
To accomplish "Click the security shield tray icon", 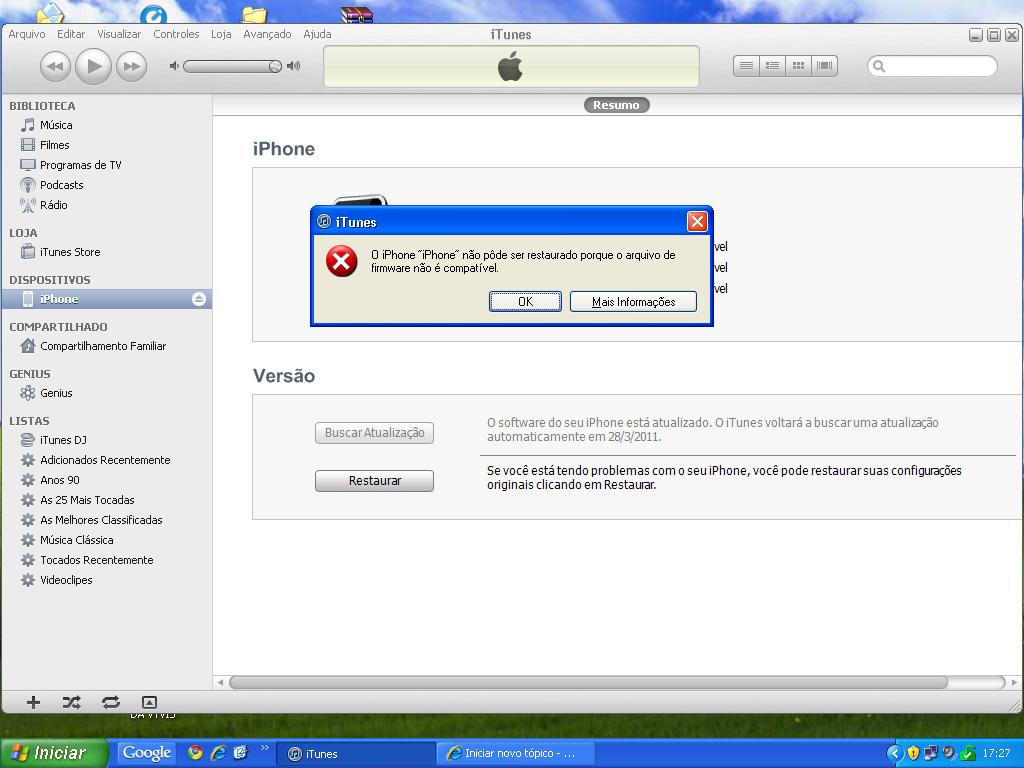I will [x=912, y=753].
